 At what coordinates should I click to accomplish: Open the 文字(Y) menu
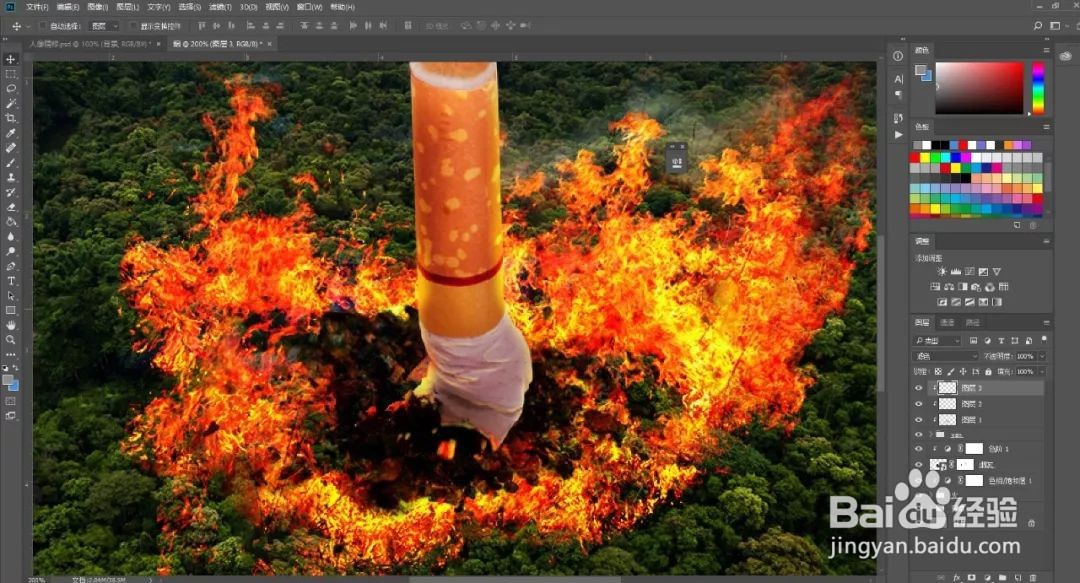click(x=158, y=7)
